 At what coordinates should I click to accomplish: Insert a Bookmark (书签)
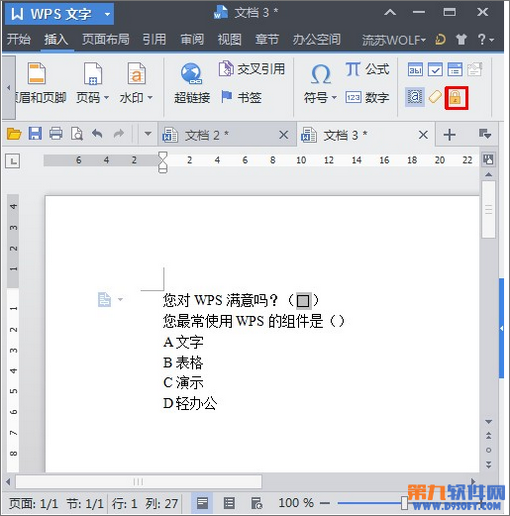[x=241, y=97]
